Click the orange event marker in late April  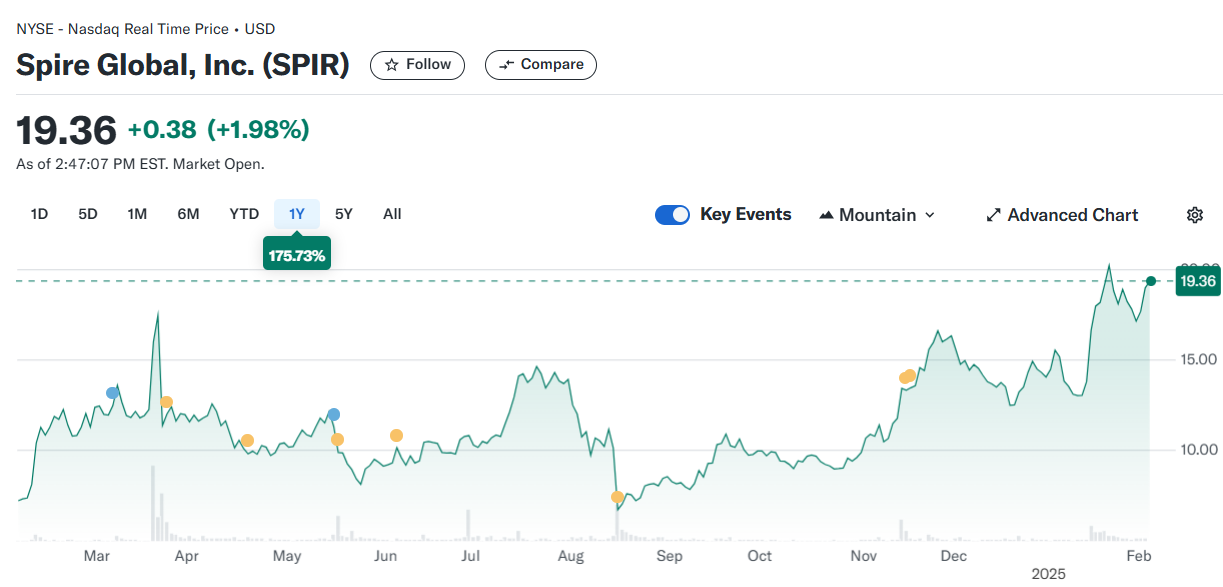(247, 441)
